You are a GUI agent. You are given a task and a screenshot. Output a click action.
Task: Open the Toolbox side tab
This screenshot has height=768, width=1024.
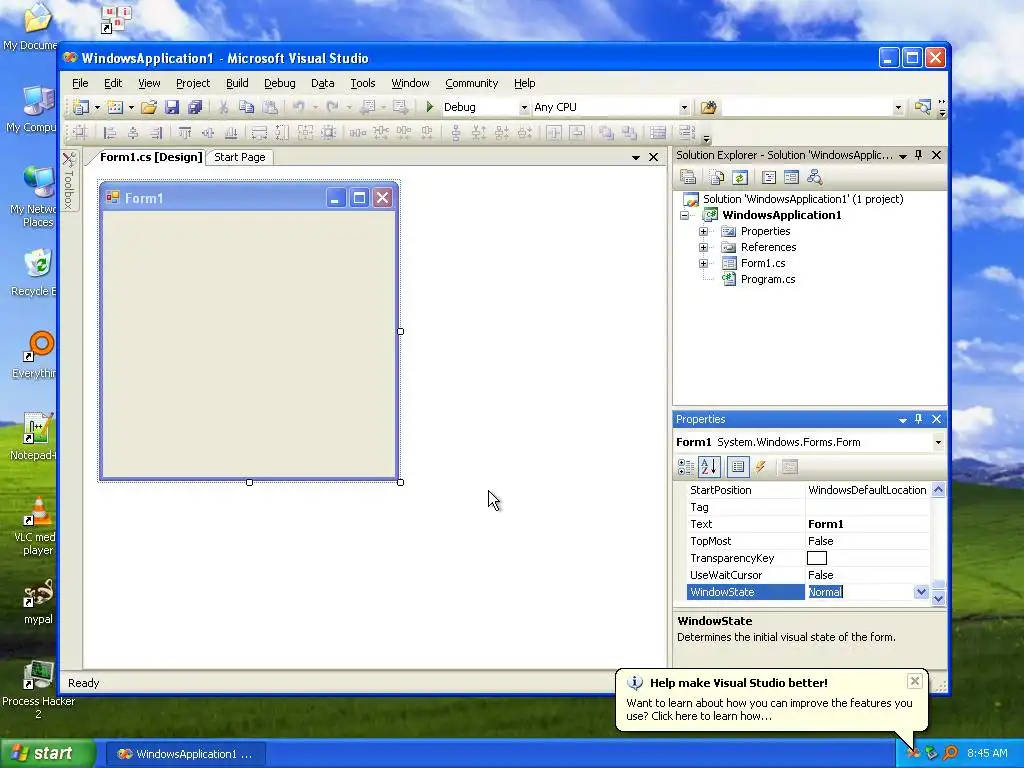point(70,181)
